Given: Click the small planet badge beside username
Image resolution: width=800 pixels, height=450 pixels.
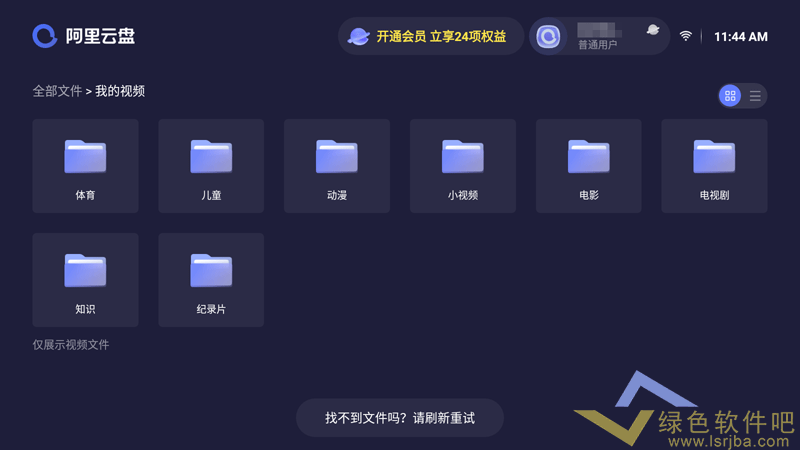Looking at the screenshot, I should [x=653, y=29].
